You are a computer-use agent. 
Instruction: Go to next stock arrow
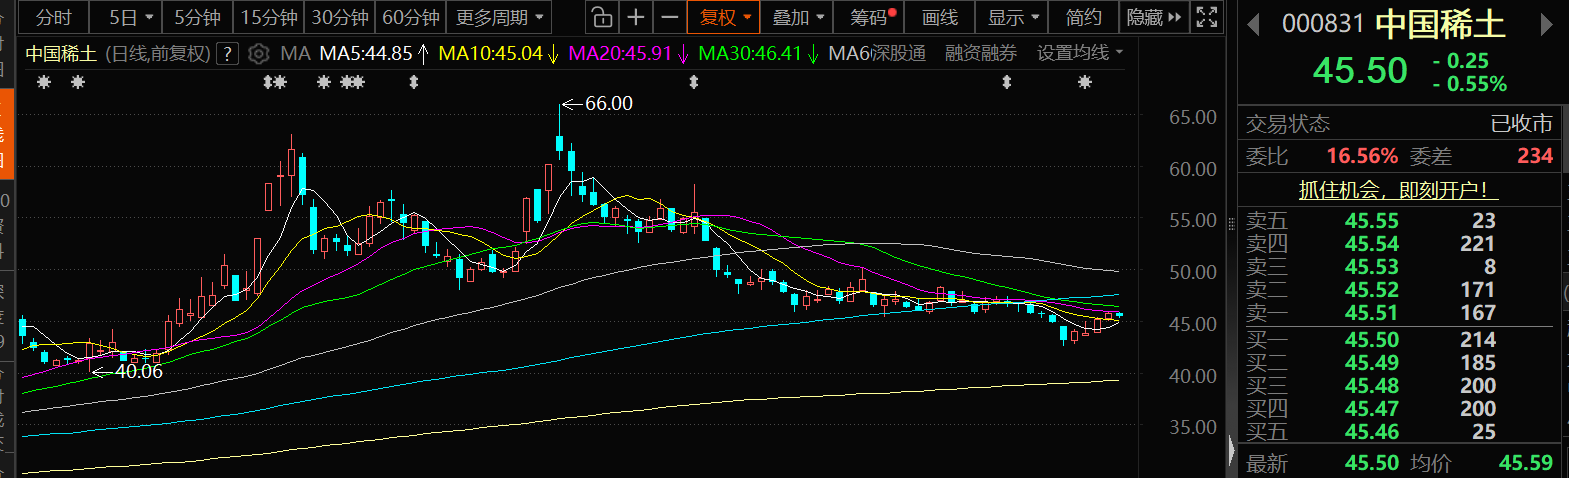tap(1546, 25)
